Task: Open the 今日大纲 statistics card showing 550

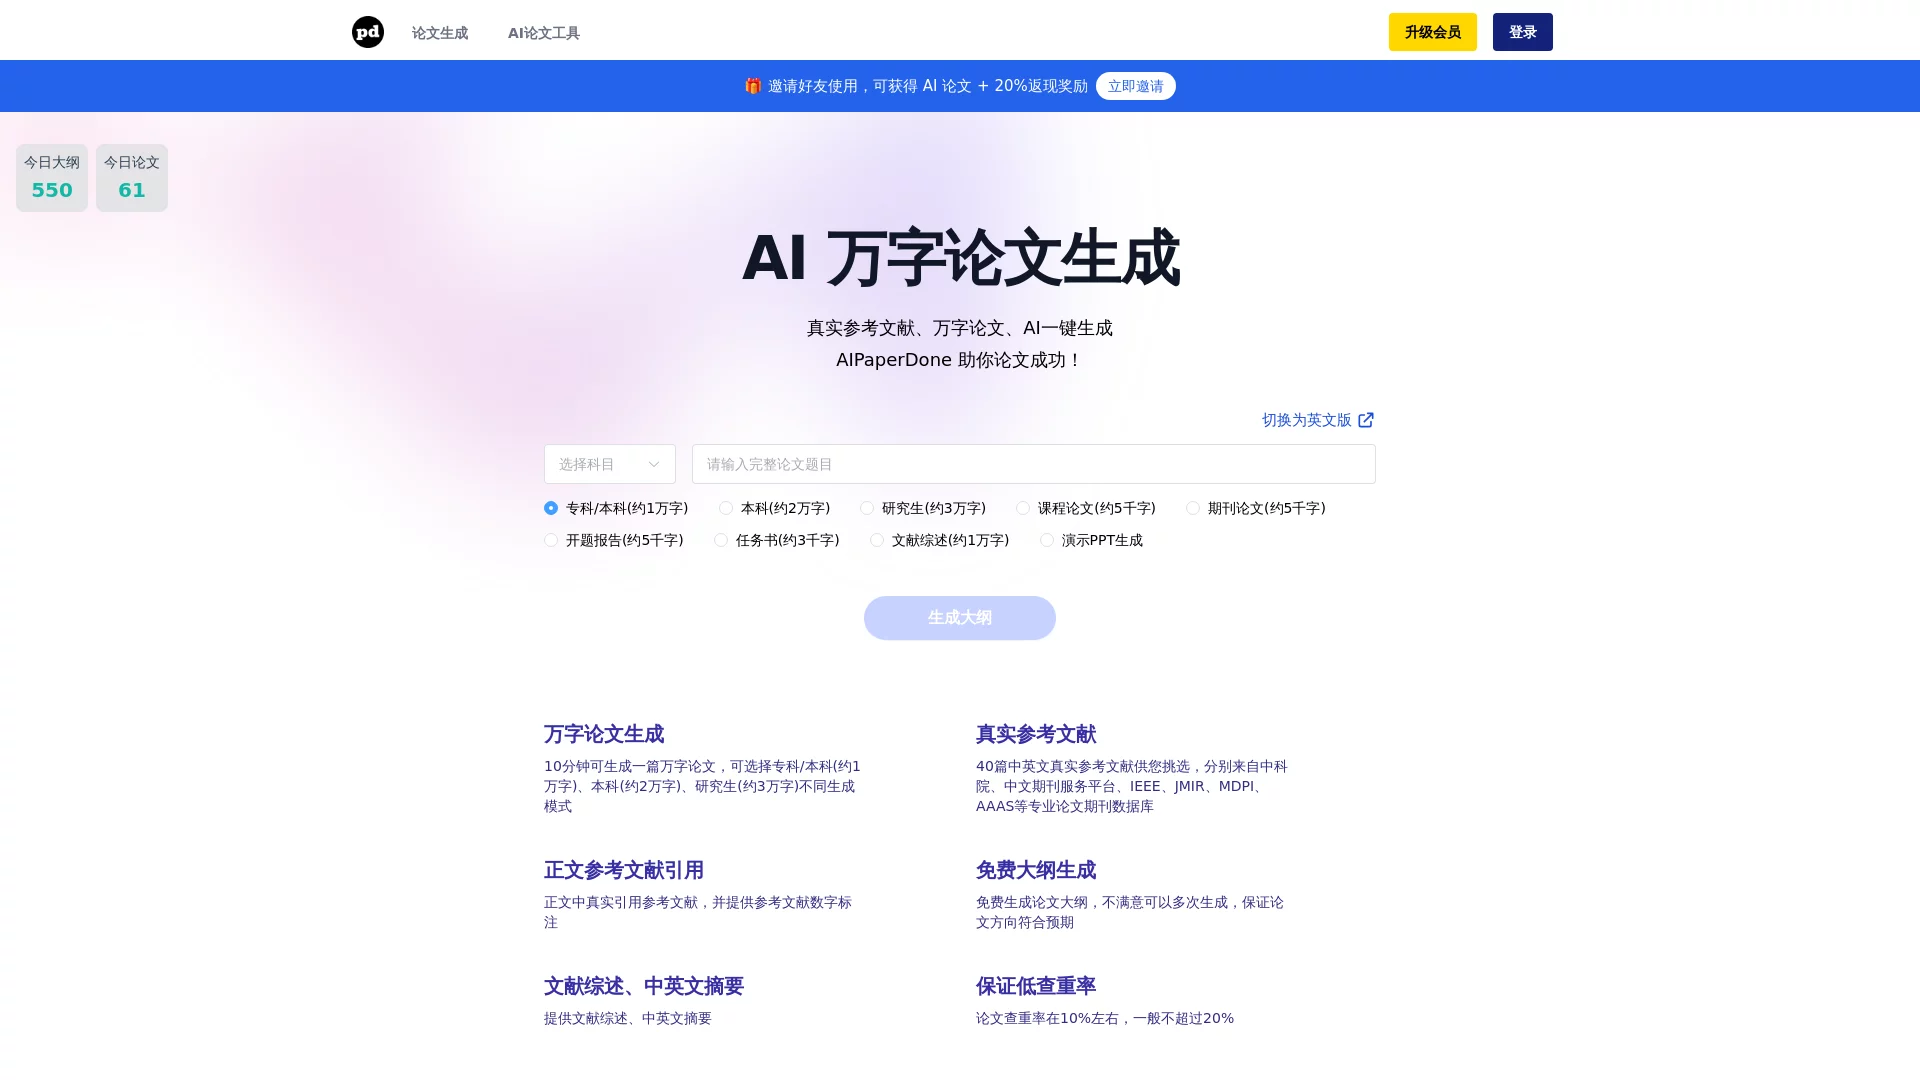Action: pos(51,178)
